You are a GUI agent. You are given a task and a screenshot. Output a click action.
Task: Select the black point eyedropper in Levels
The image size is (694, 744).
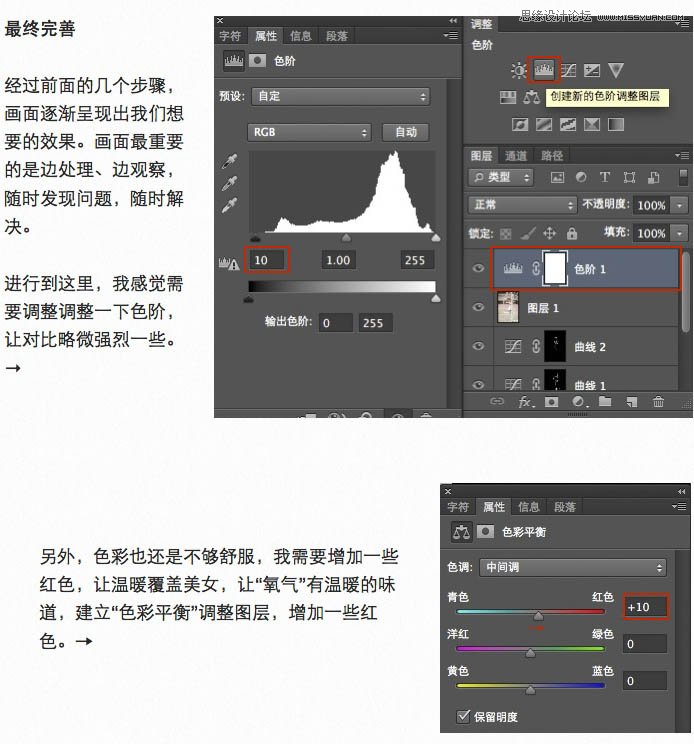[x=230, y=162]
